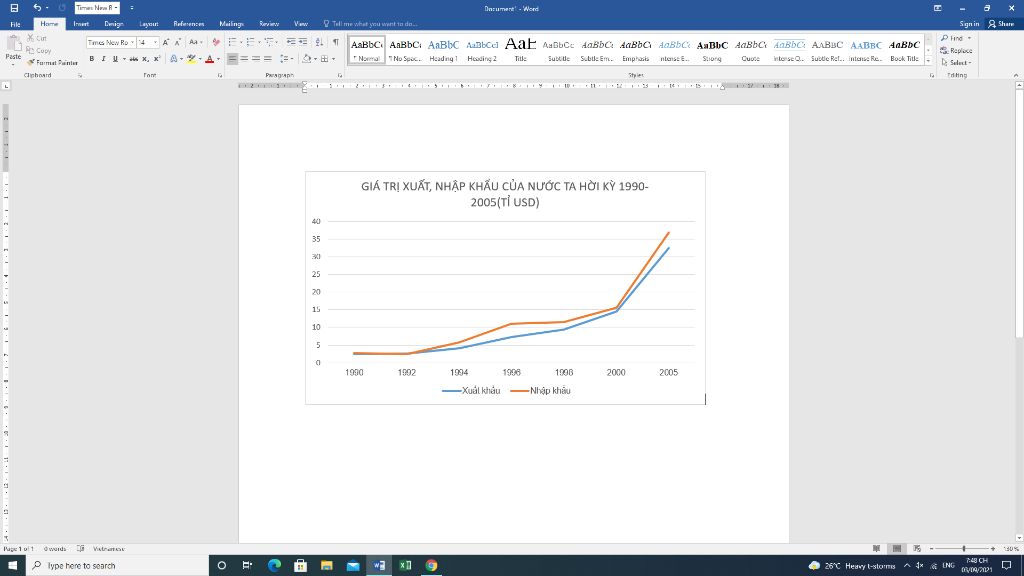Undo the last action
The width and height of the screenshot is (1024, 576).
click(x=37, y=8)
